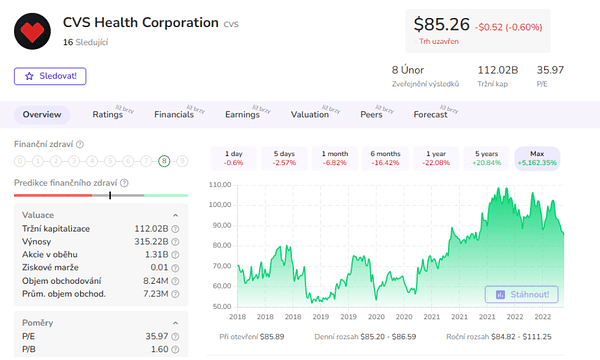The height and width of the screenshot is (360, 600).
Task: Click the Stáhnout! download button
Action: click(522, 294)
